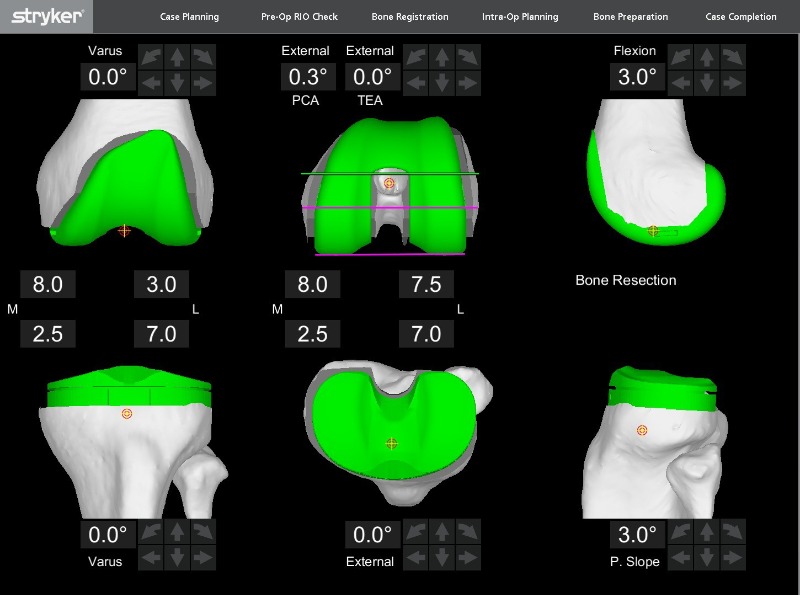Click the upper-right diagonal arrow beside tibial Varus (bottom-left)
The width and height of the screenshot is (800, 595).
203,532
